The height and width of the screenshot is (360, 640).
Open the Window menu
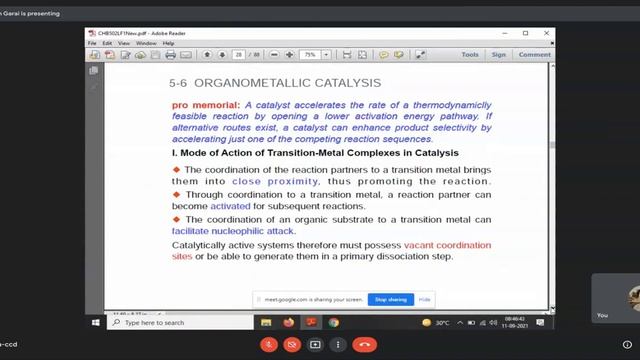tap(146, 43)
